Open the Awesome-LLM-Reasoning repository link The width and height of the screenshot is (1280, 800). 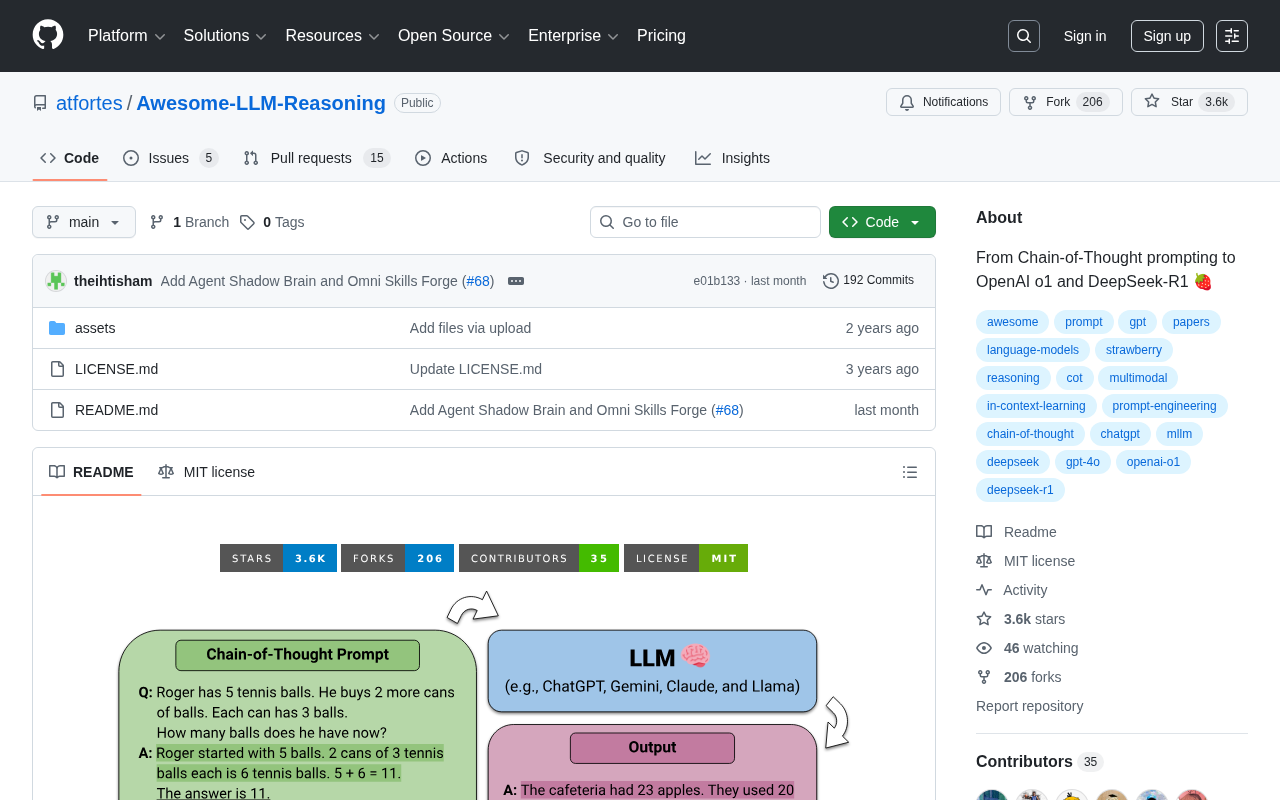click(x=261, y=103)
